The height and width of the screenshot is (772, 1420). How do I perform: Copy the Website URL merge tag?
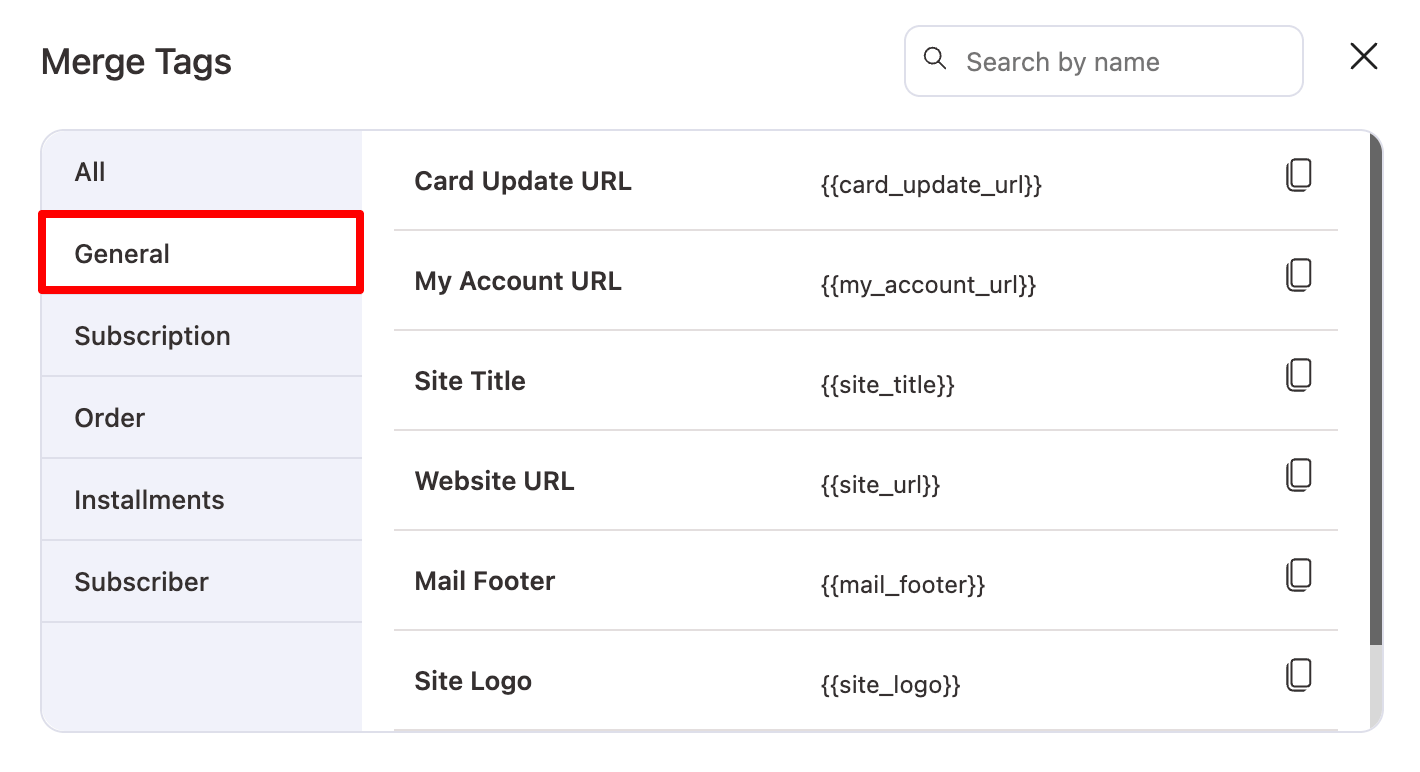1297,475
